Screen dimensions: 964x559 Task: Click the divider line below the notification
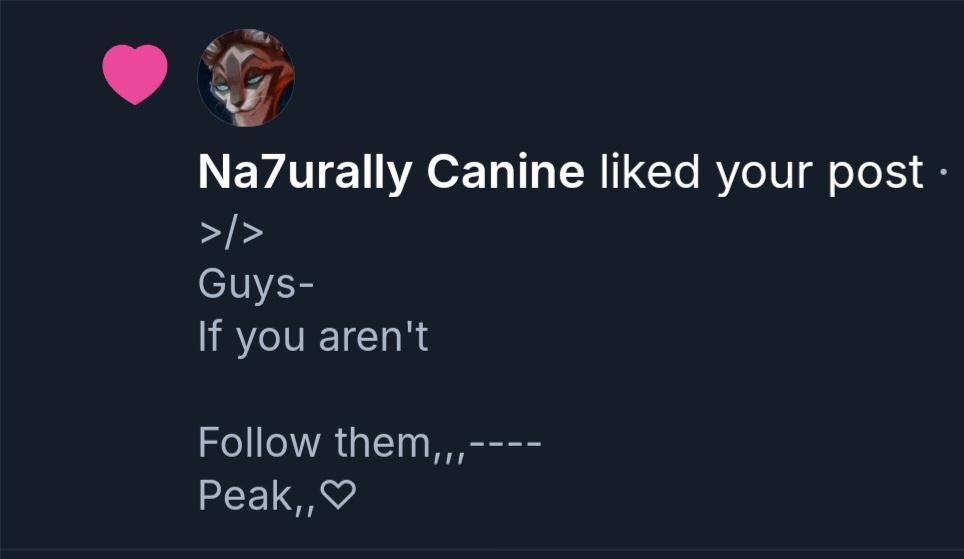pyautogui.click(x=482, y=549)
